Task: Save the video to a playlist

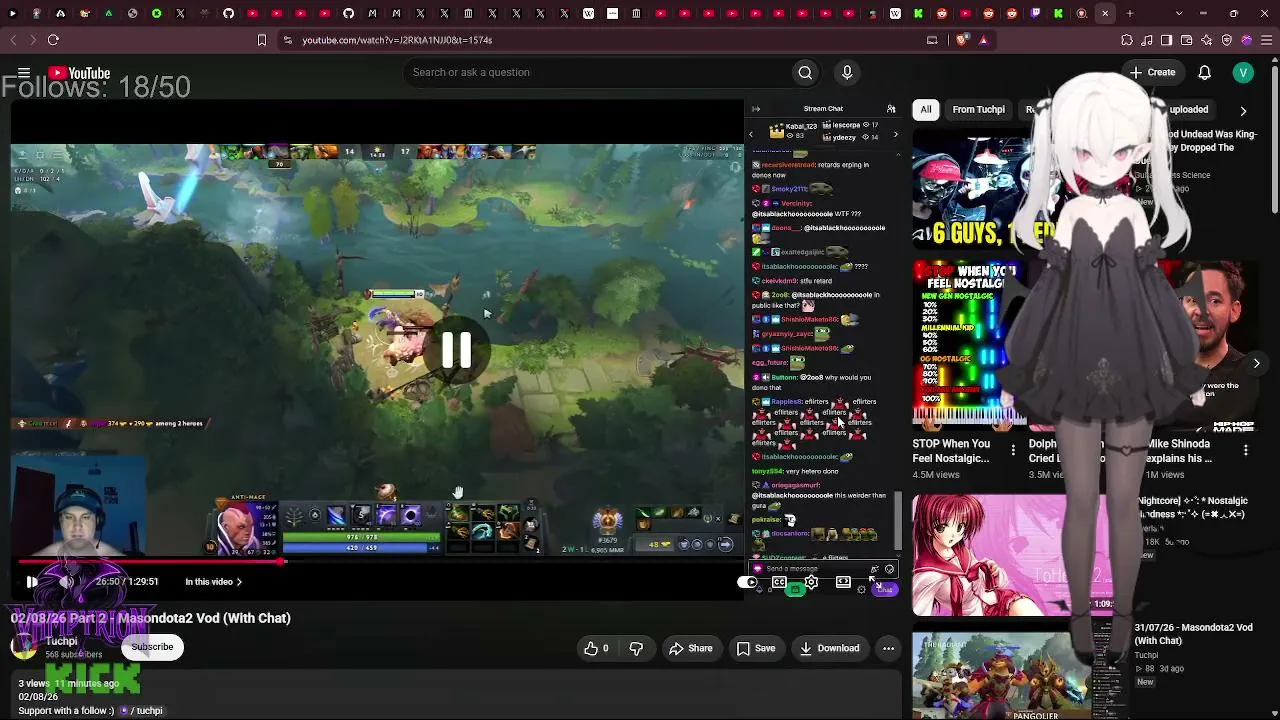Action: tap(756, 648)
